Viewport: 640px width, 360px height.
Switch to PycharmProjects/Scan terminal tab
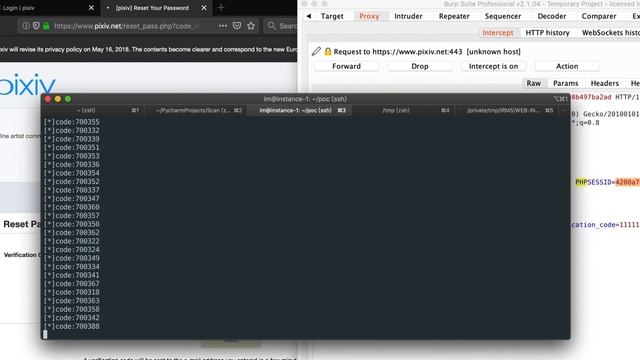(x=196, y=110)
